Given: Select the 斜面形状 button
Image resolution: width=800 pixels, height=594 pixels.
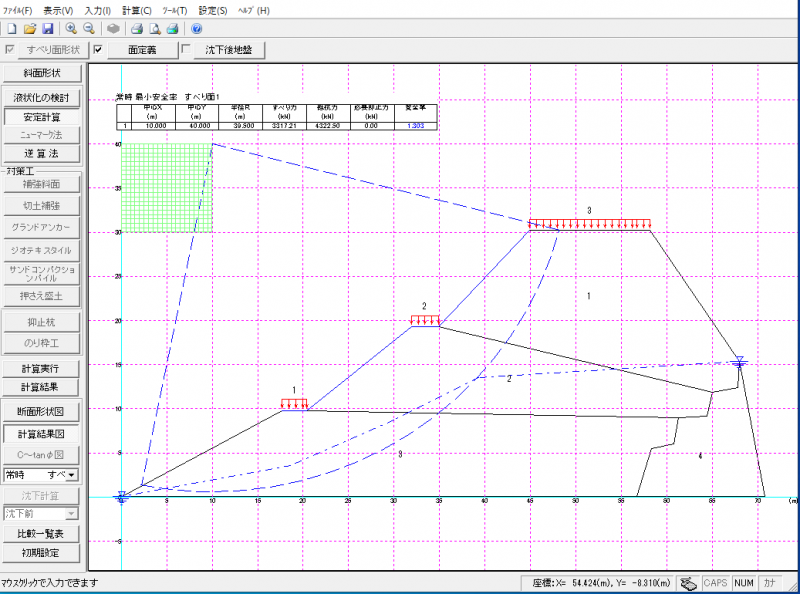Looking at the screenshot, I should coord(42,73).
